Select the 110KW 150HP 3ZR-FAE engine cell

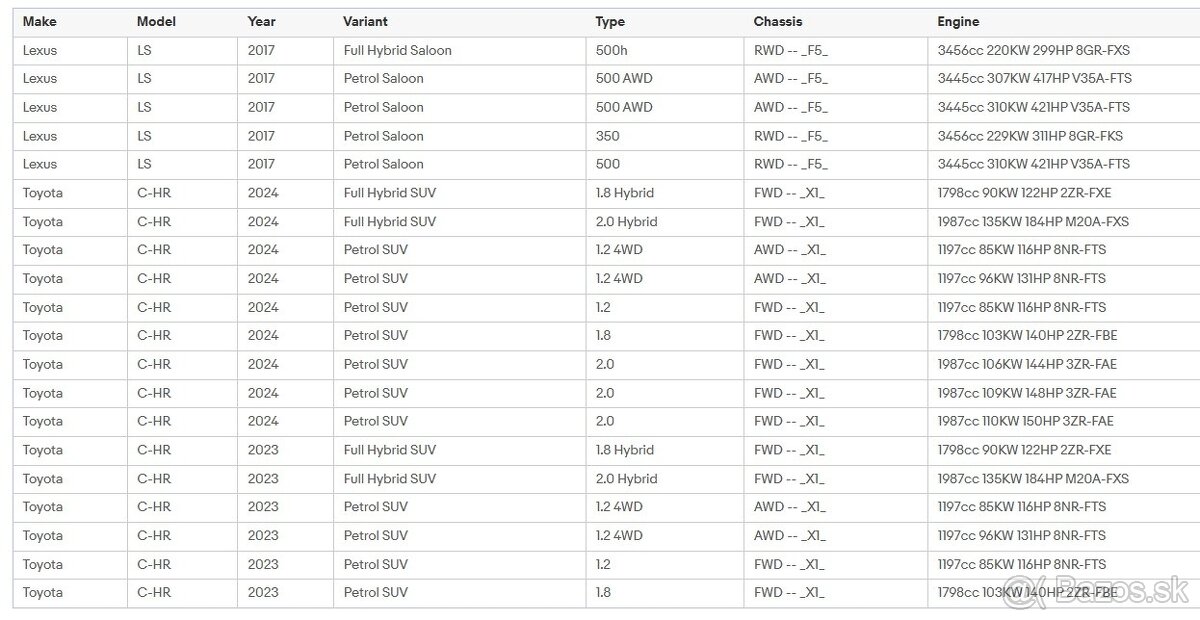(1025, 421)
